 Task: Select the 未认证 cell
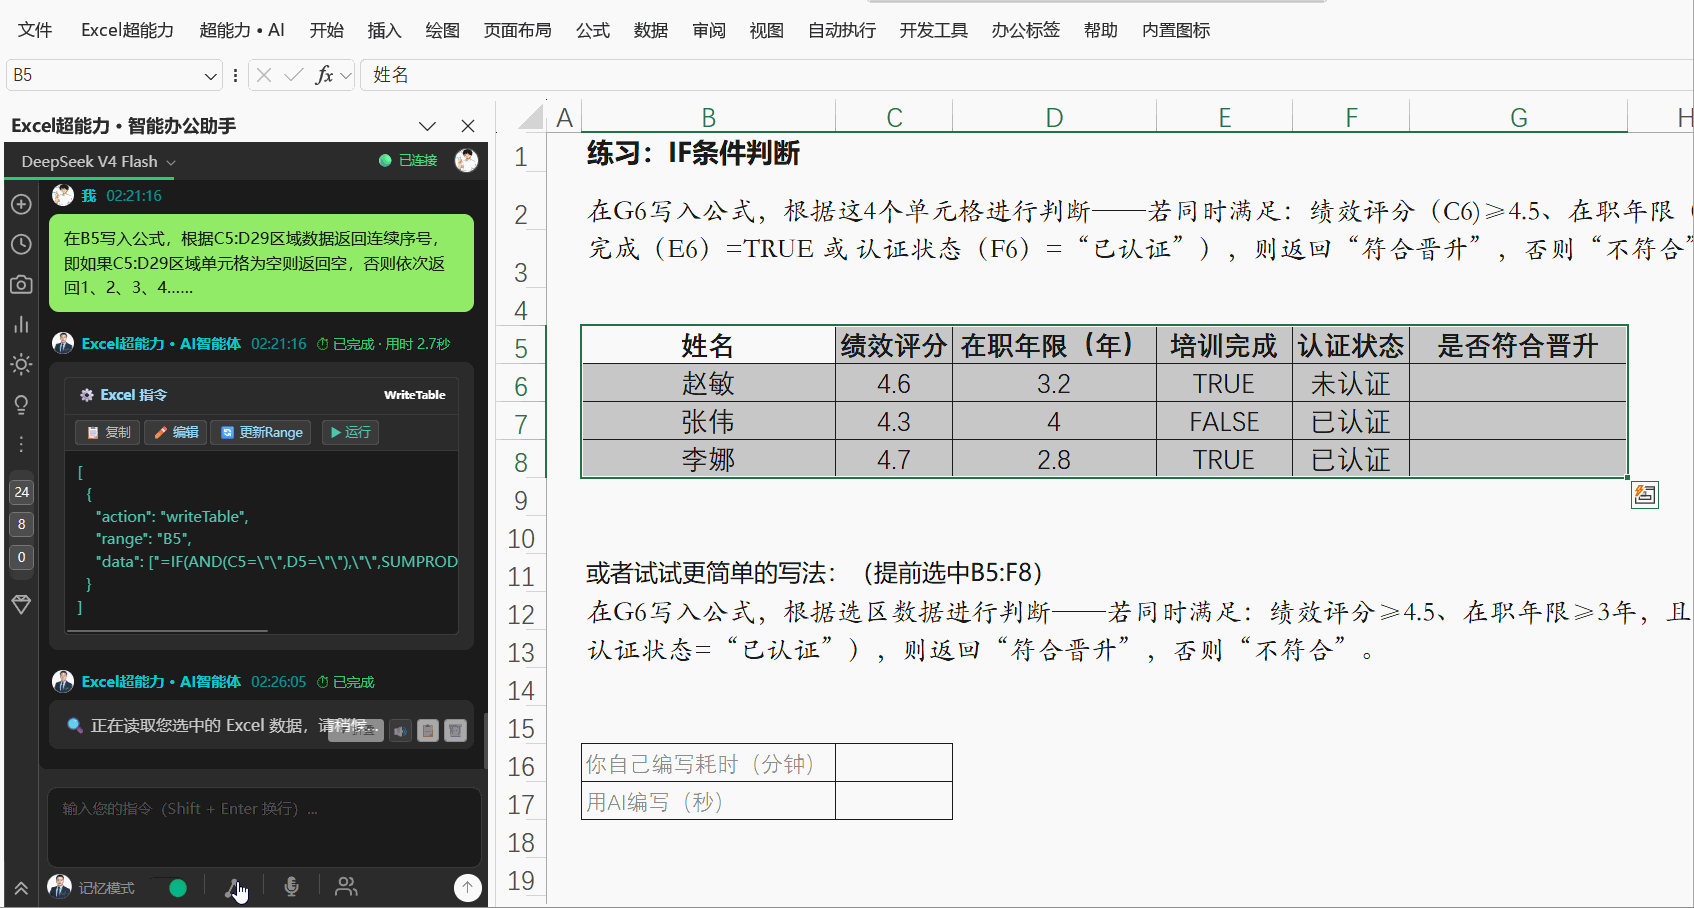(x=1351, y=384)
